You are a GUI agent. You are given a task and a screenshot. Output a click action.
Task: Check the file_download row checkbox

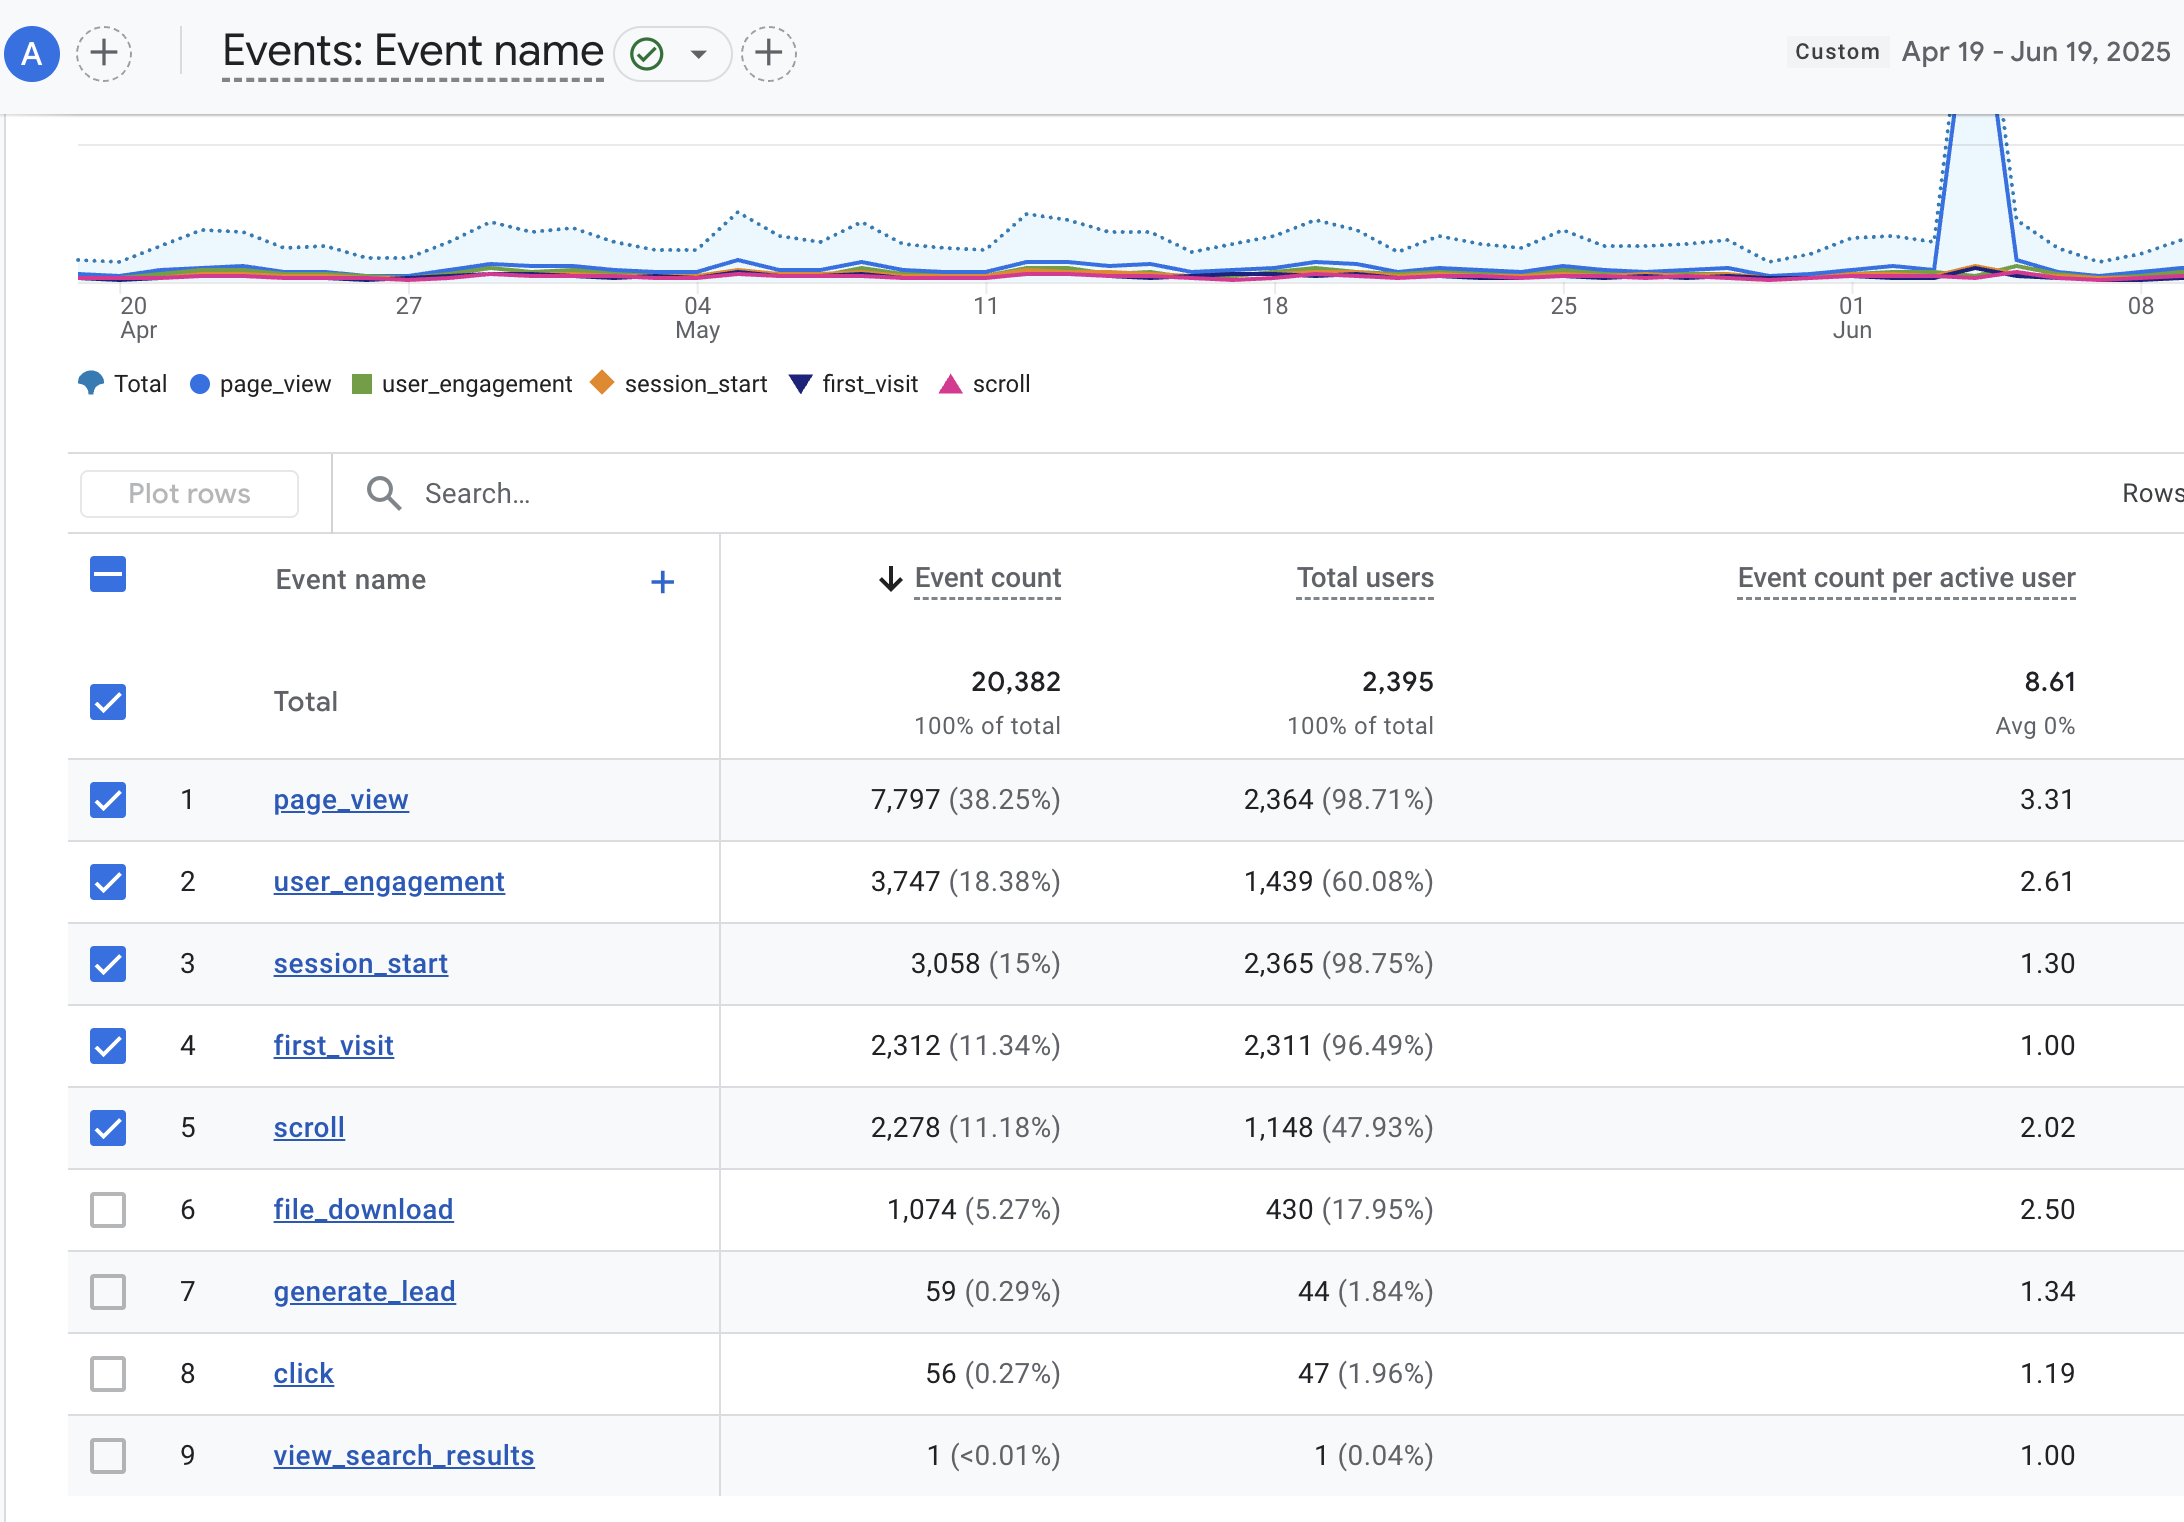click(108, 1210)
